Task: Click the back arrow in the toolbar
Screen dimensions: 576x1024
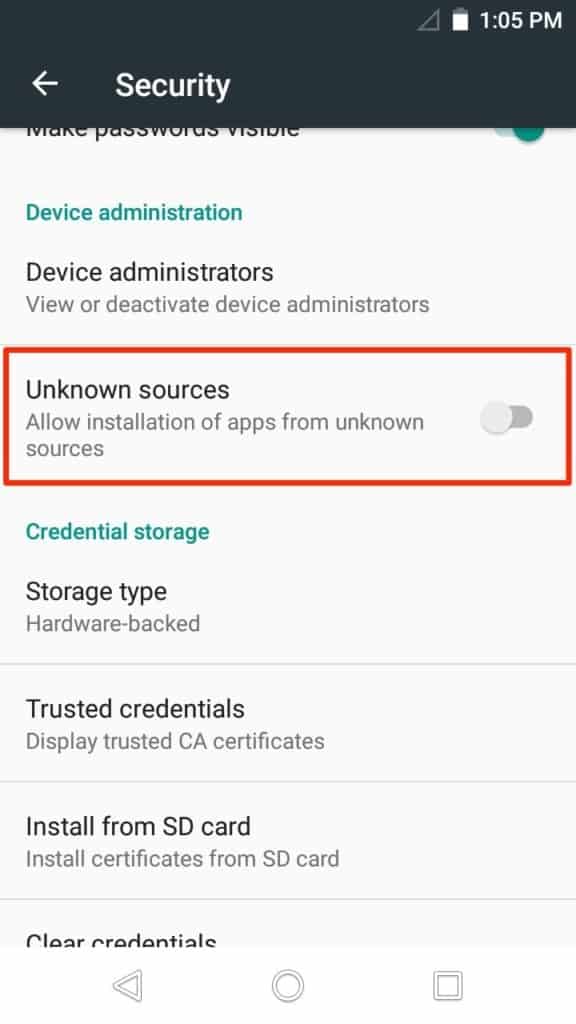Action: [45, 84]
